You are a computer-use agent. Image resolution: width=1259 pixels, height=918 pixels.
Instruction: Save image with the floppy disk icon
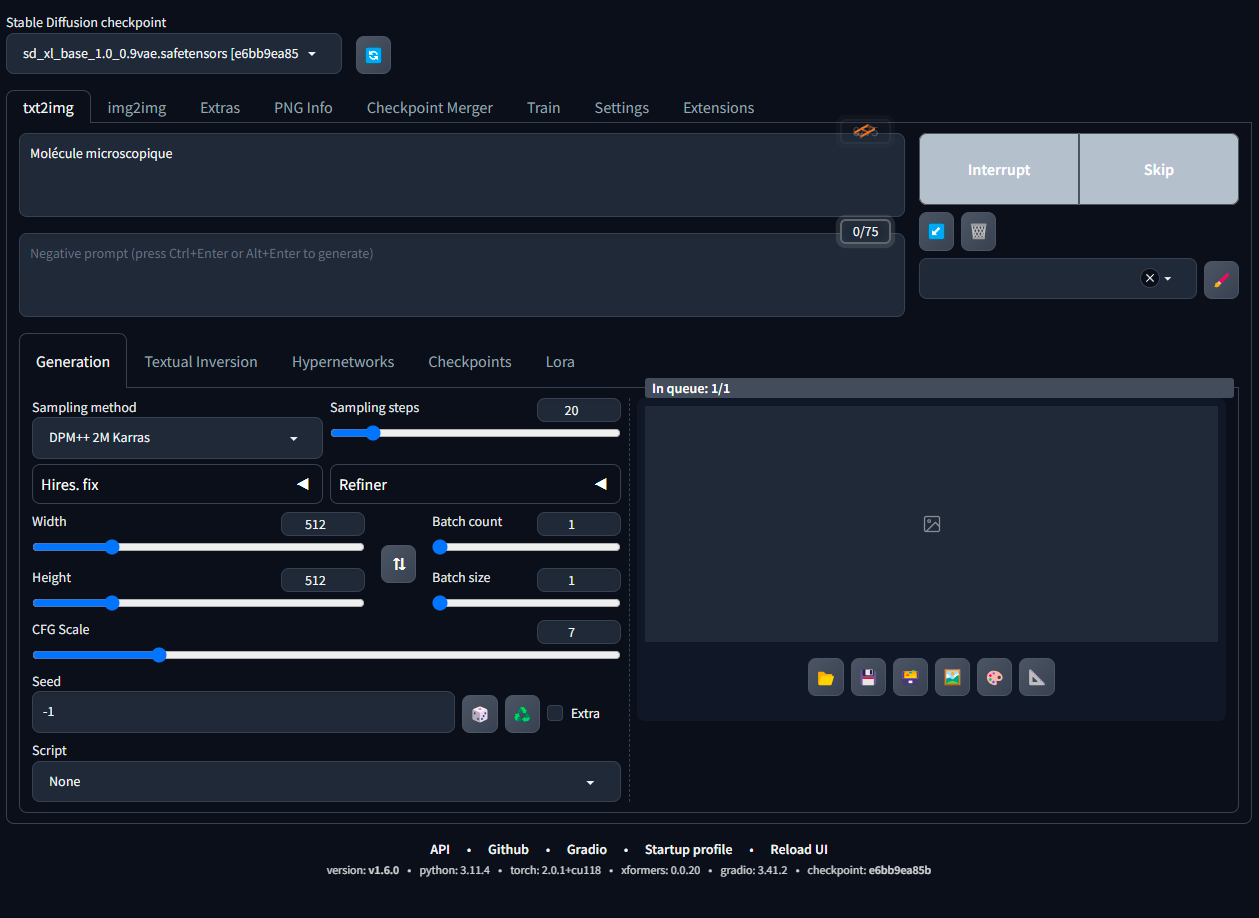[868, 677]
